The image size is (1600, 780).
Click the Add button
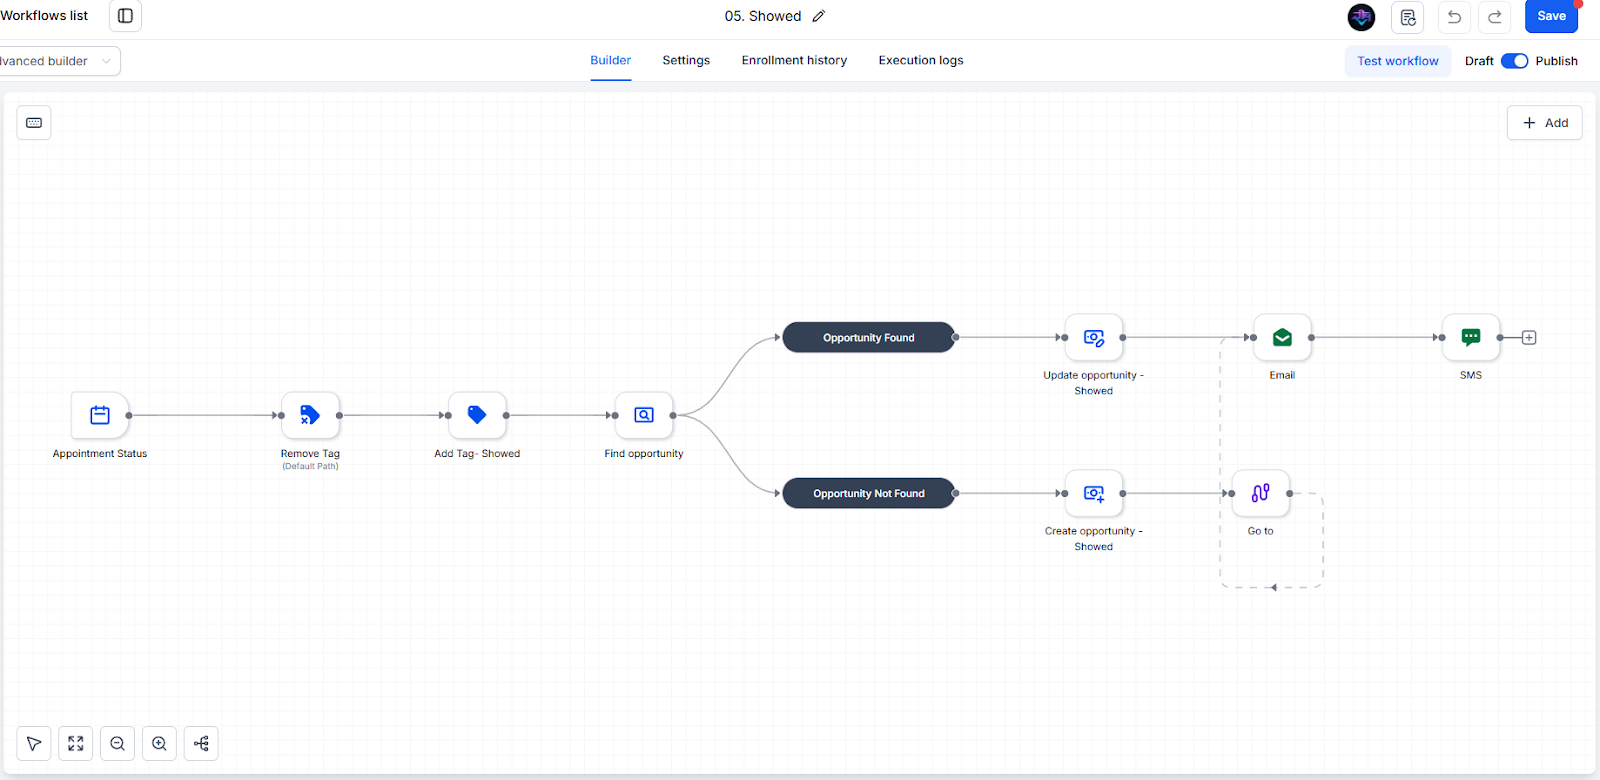pyautogui.click(x=1545, y=123)
